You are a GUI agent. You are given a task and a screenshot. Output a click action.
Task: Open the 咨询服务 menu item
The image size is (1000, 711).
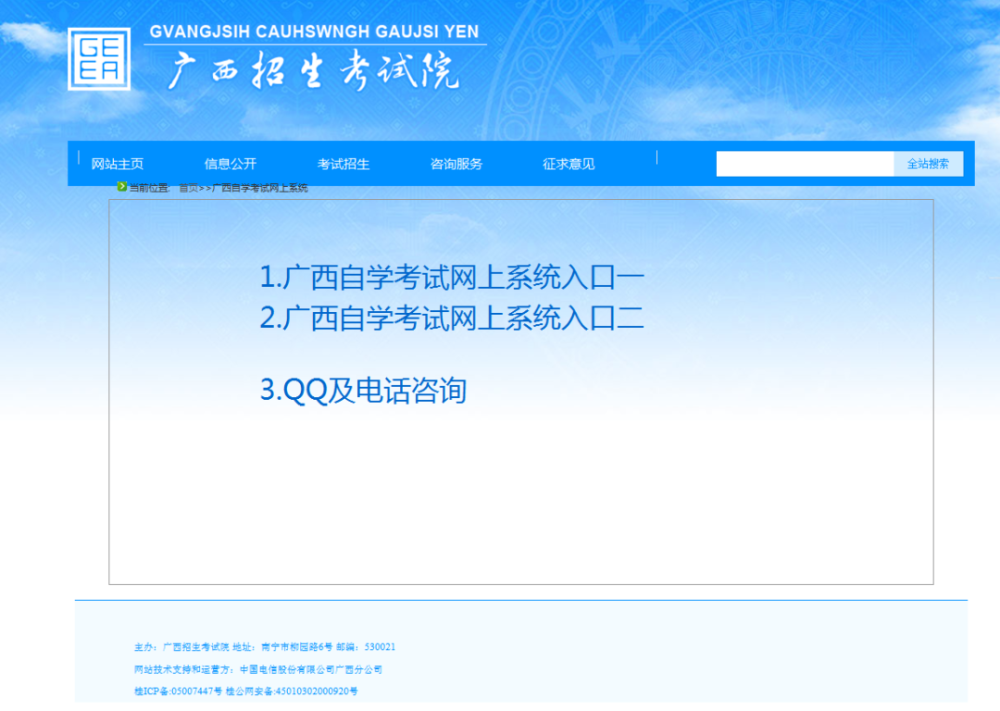[458, 163]
